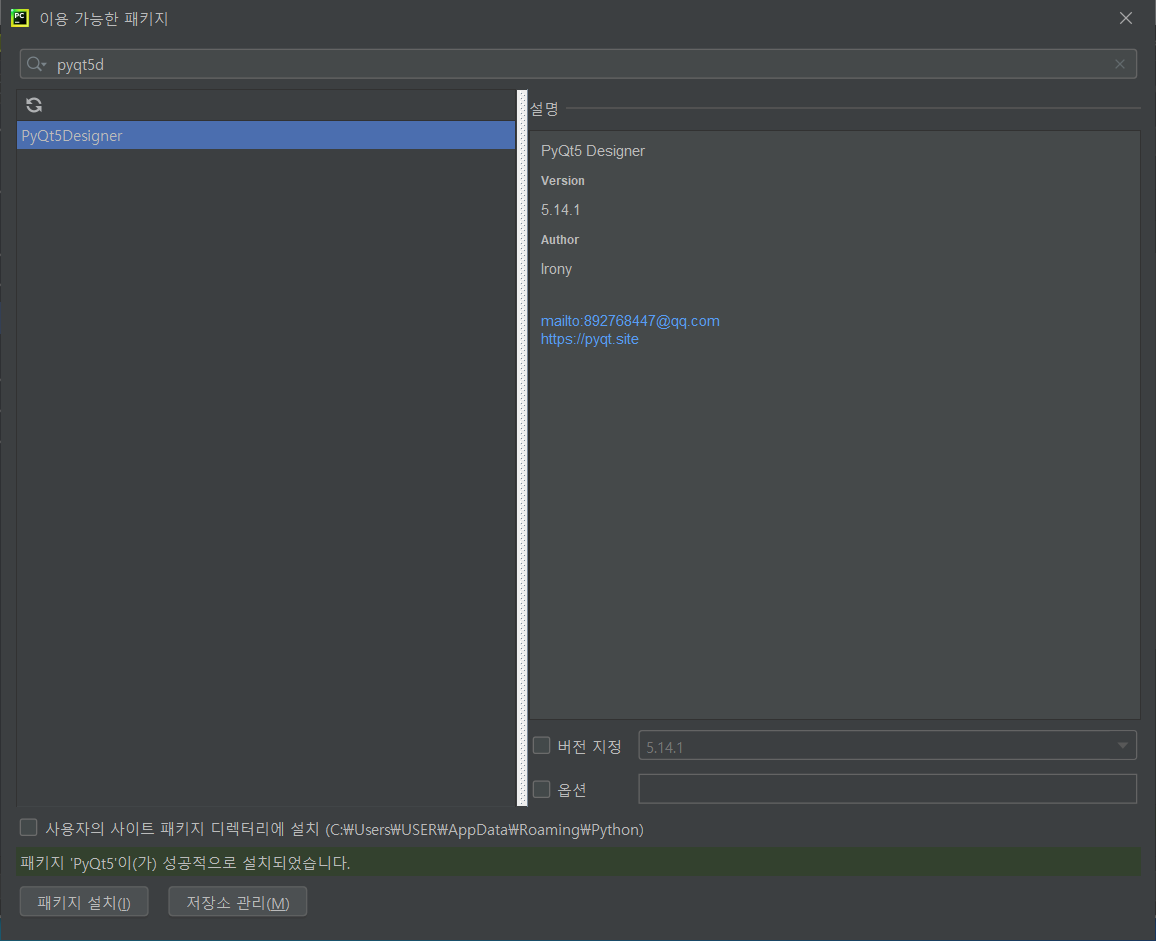1156x941 pixels.
Task: Enable the options checkbox
Action: pos(542,789)
